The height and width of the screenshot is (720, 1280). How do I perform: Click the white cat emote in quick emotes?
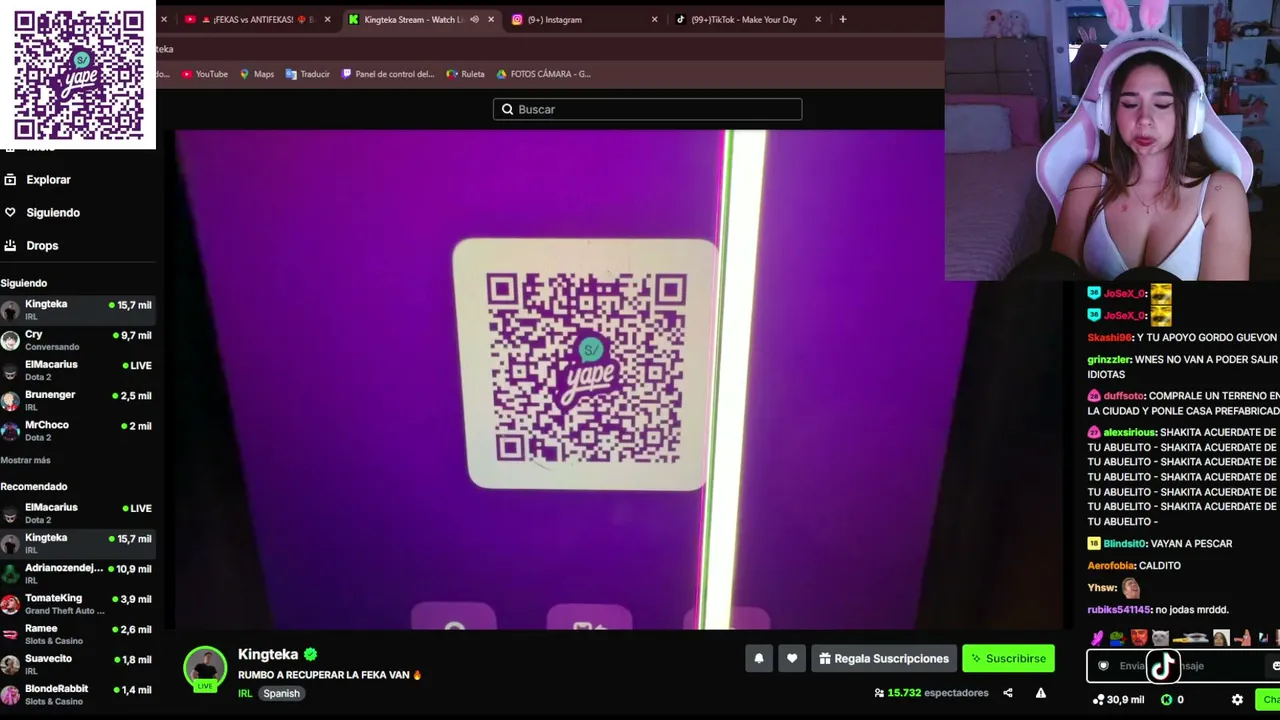point(1160,638)
